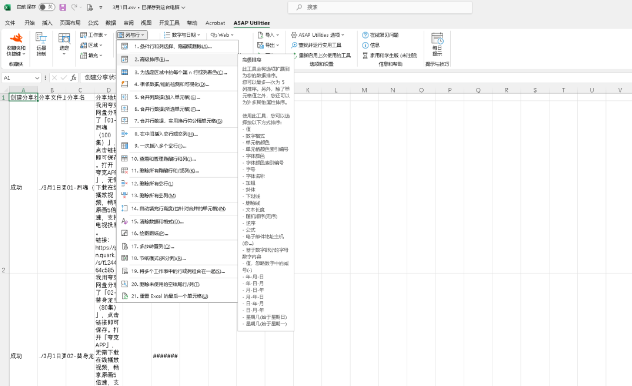The image size is (632, 386).
Task: Switch to the Developer (开发工具) tab
Action: click(x=169, y=23)
